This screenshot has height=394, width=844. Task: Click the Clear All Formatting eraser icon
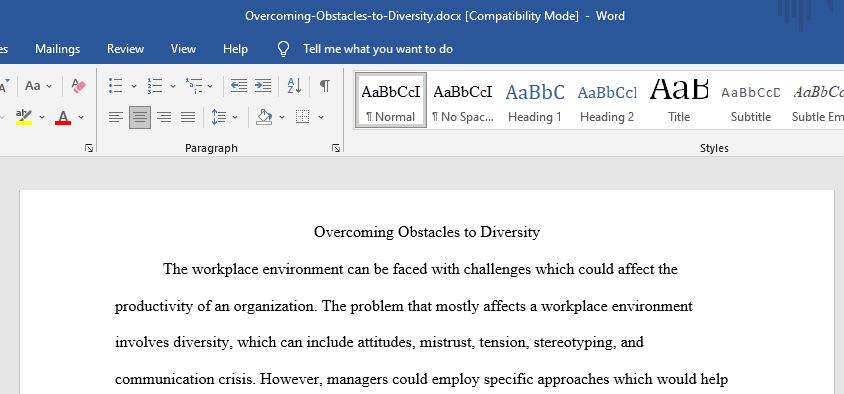pyautogui.click(x=79, y=86)
